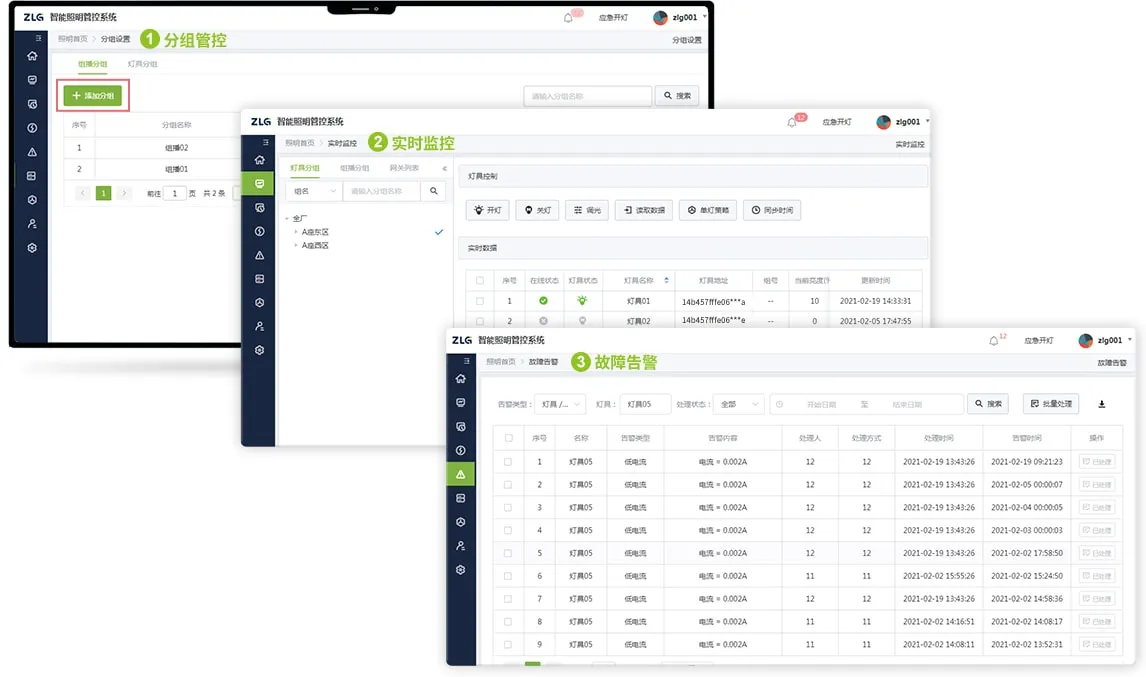This screenshot has height=677, width=1146.
Task: Click the green 添加分组 button
Action: (92, 96)
